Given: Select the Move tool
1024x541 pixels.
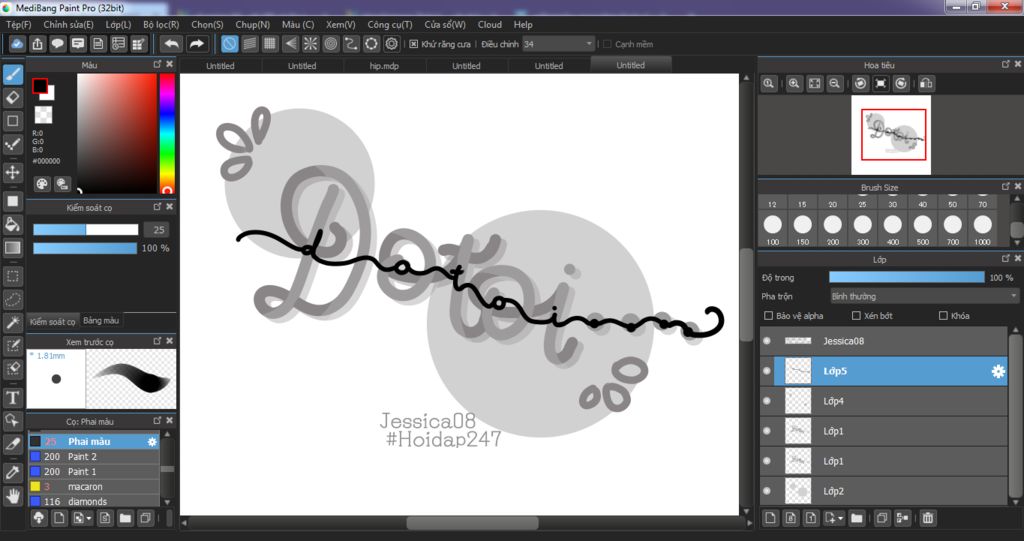Looking at the screenshot, I should point(12,172).
